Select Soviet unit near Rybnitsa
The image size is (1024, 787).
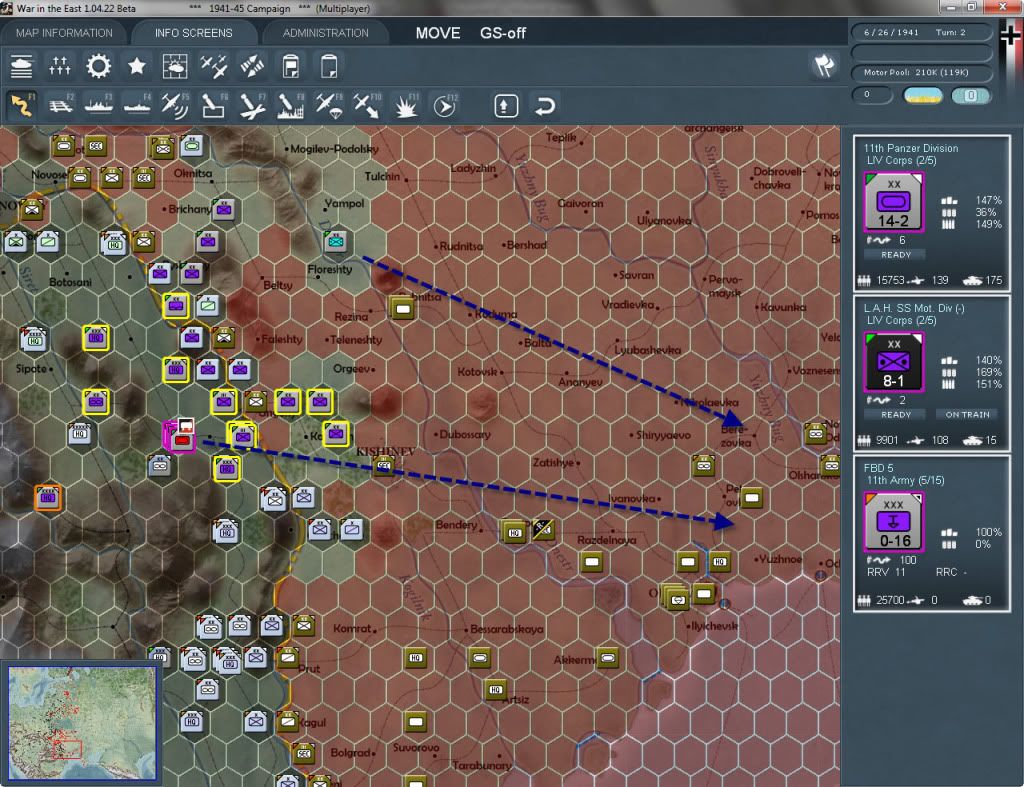click(x=403, y=308)
